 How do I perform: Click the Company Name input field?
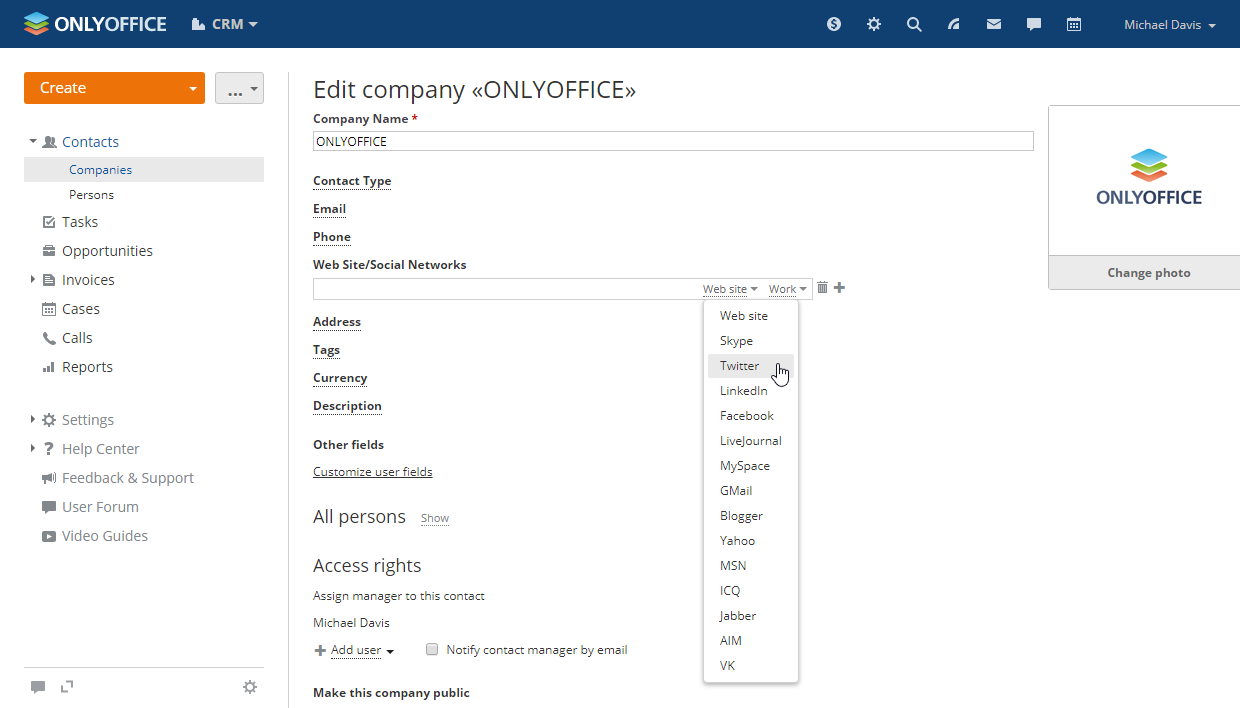tap(673, 141)
